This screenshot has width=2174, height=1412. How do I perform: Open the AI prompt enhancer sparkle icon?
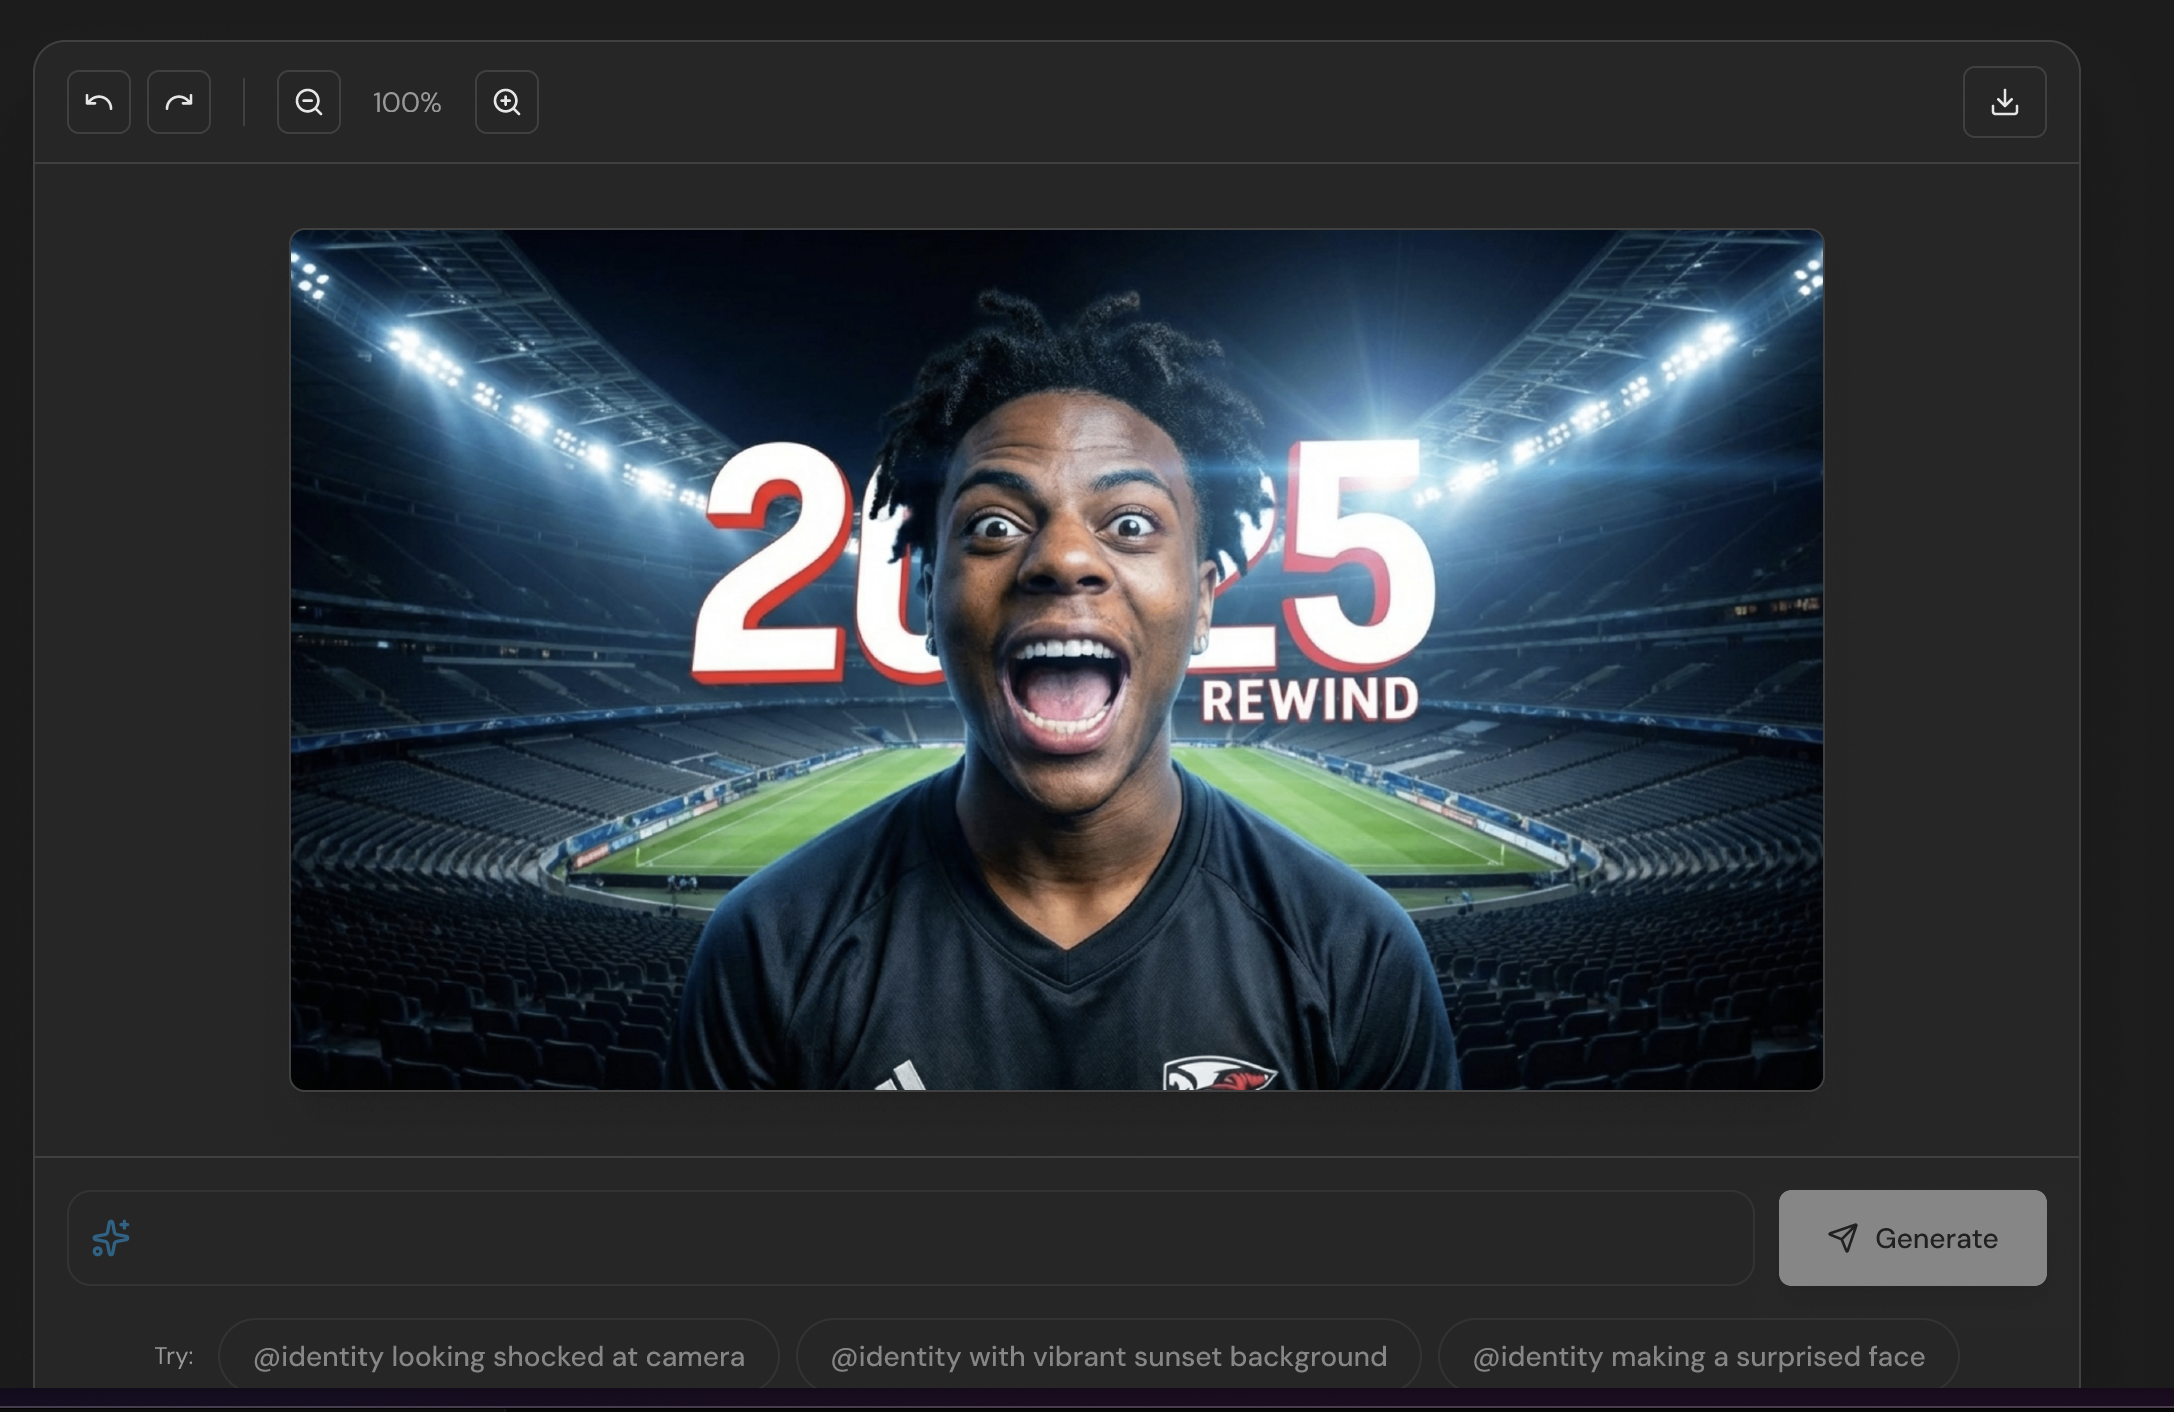point(111,1238)
